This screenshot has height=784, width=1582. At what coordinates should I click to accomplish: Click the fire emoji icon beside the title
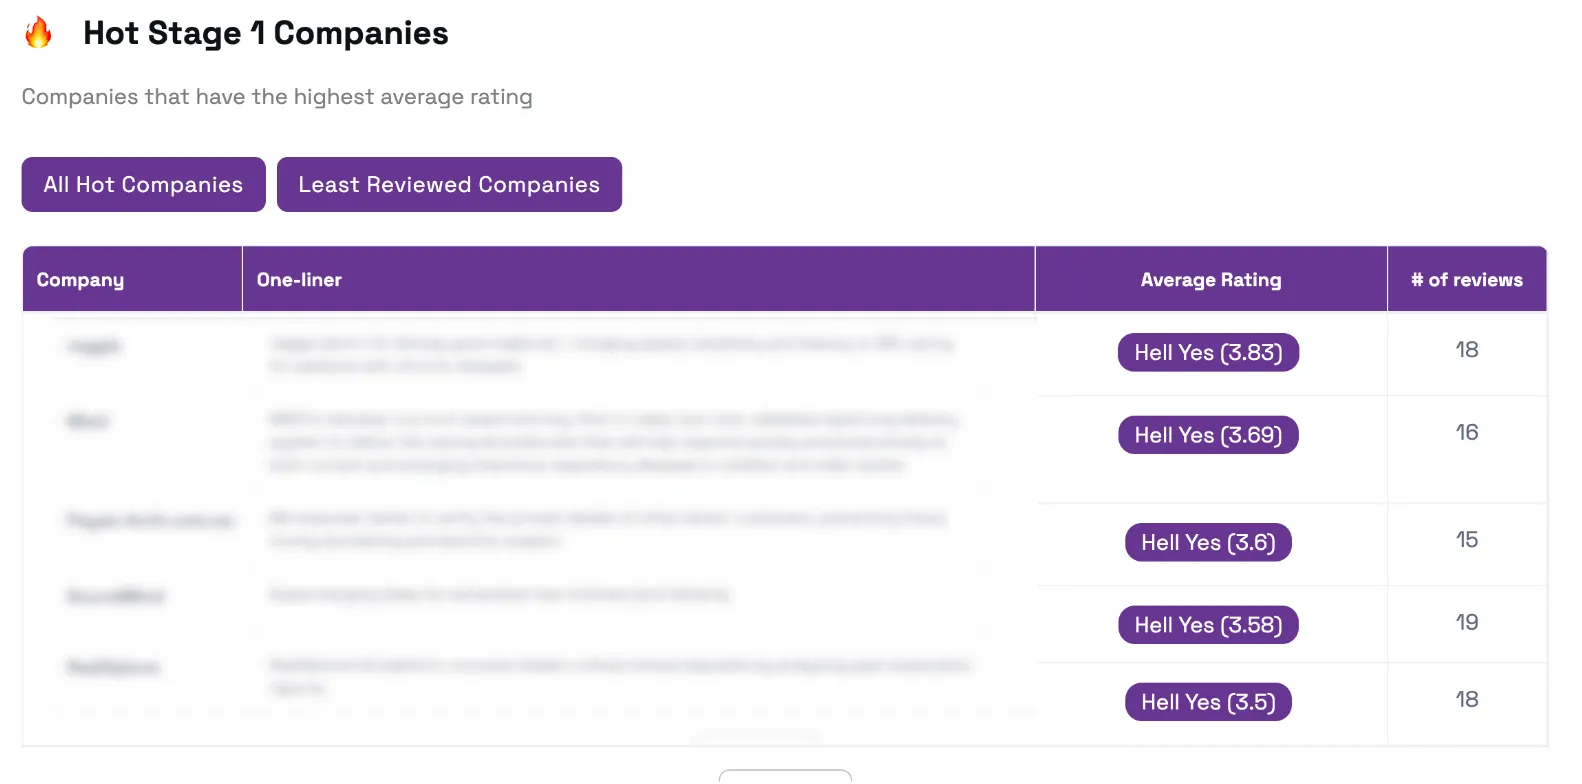click(x=38, y=33)
